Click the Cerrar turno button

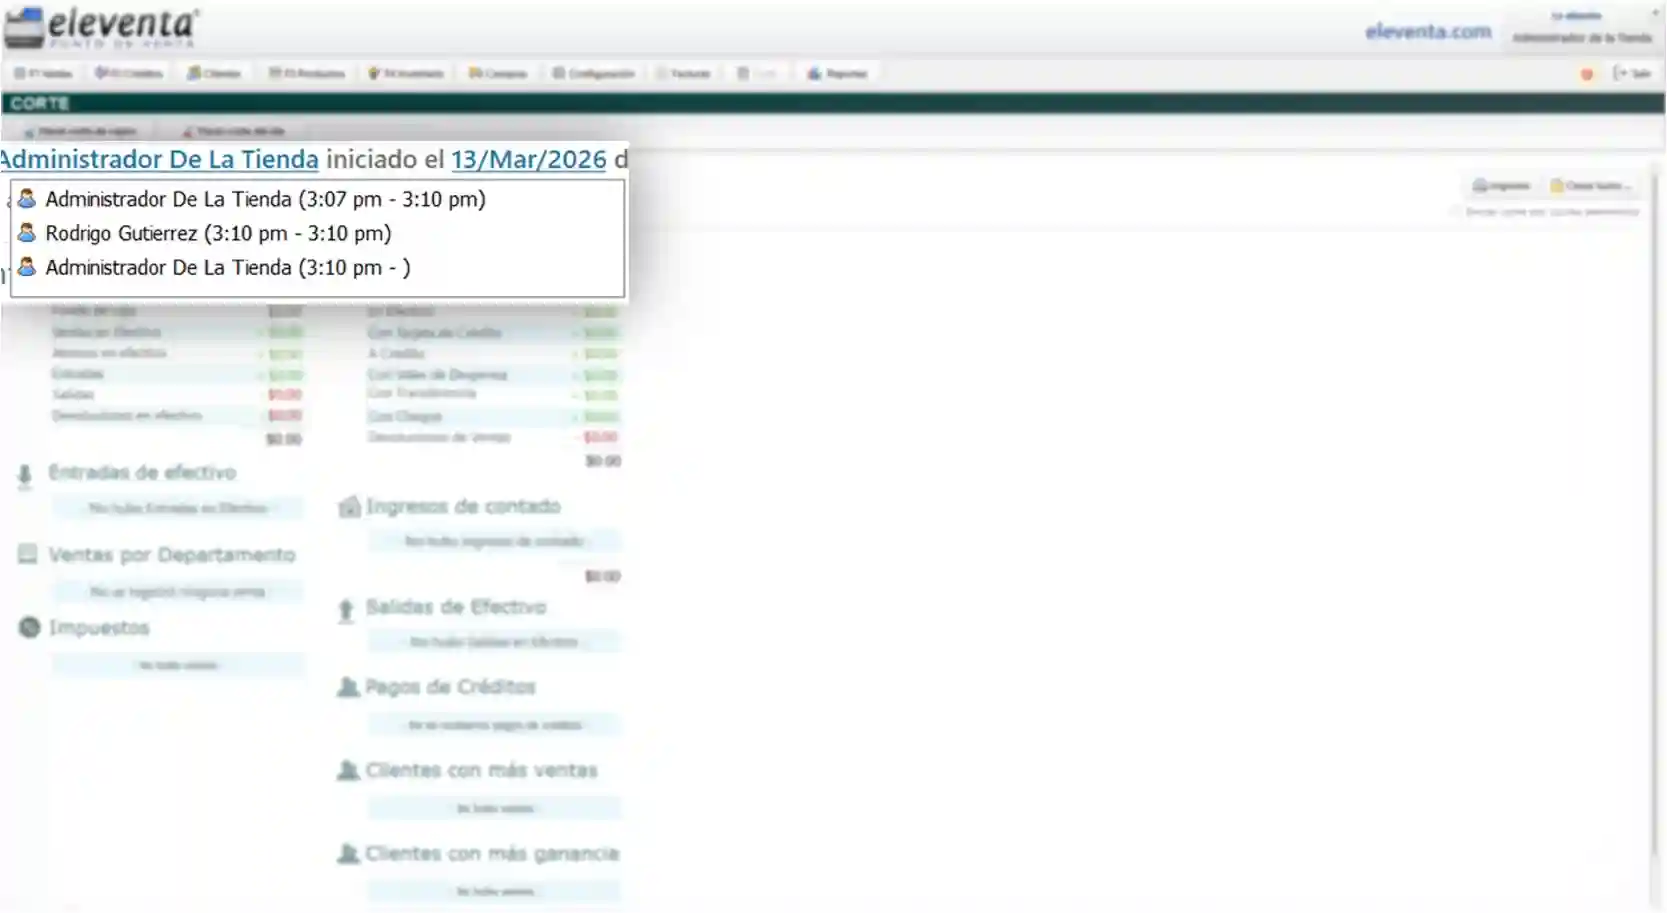click(x=1590, y=186)
